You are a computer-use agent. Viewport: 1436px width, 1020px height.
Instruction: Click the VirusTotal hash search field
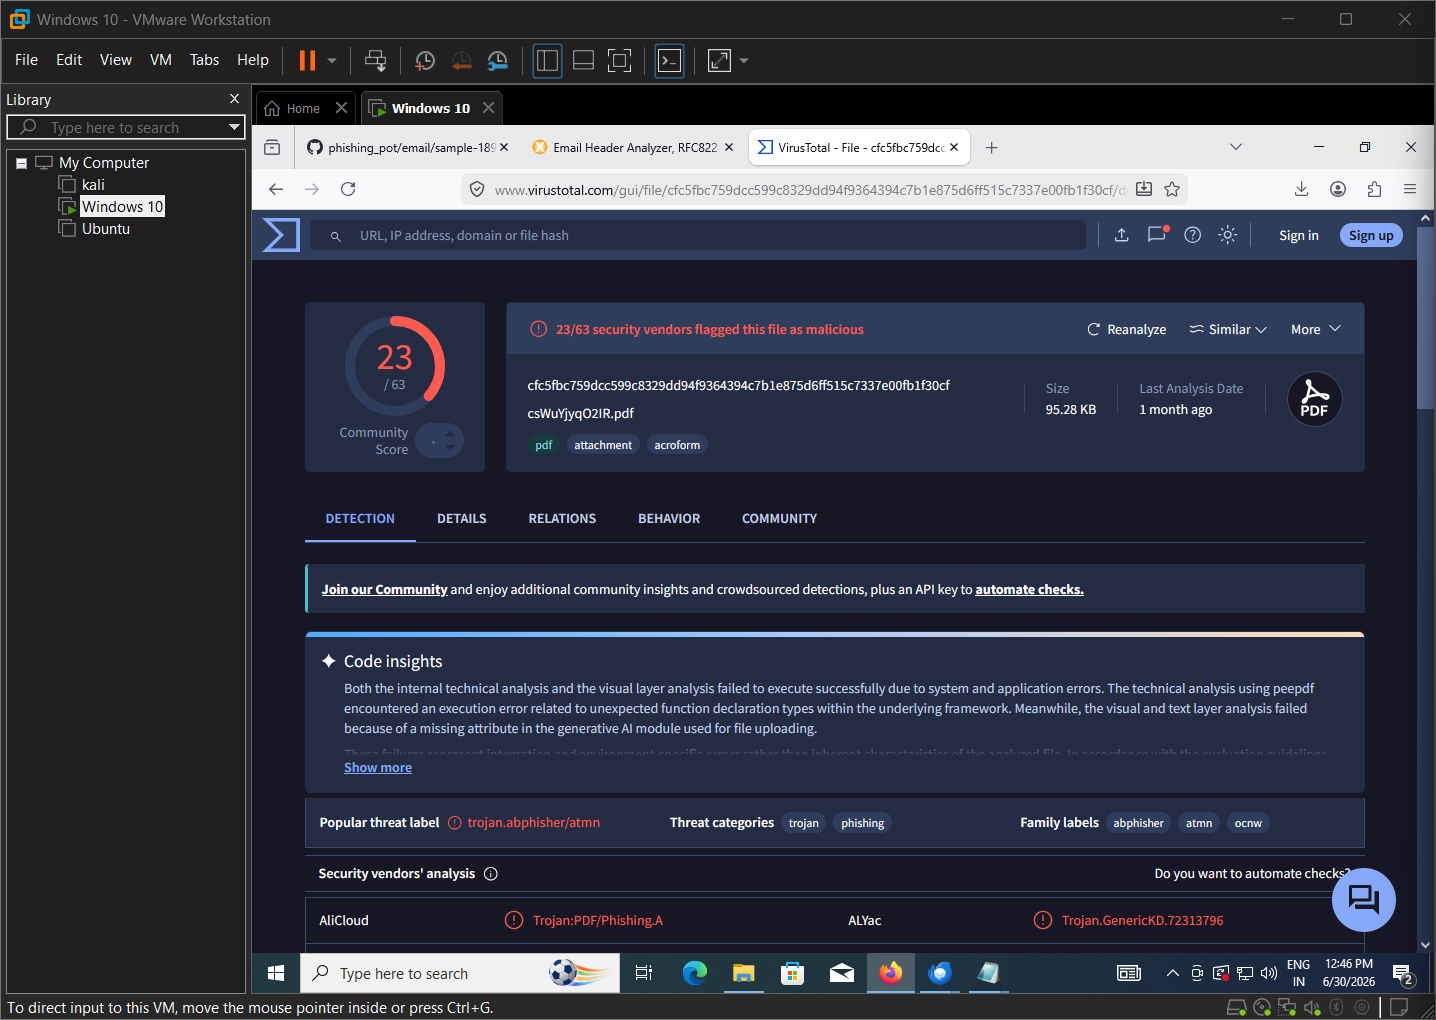click(x=698, y=235)
